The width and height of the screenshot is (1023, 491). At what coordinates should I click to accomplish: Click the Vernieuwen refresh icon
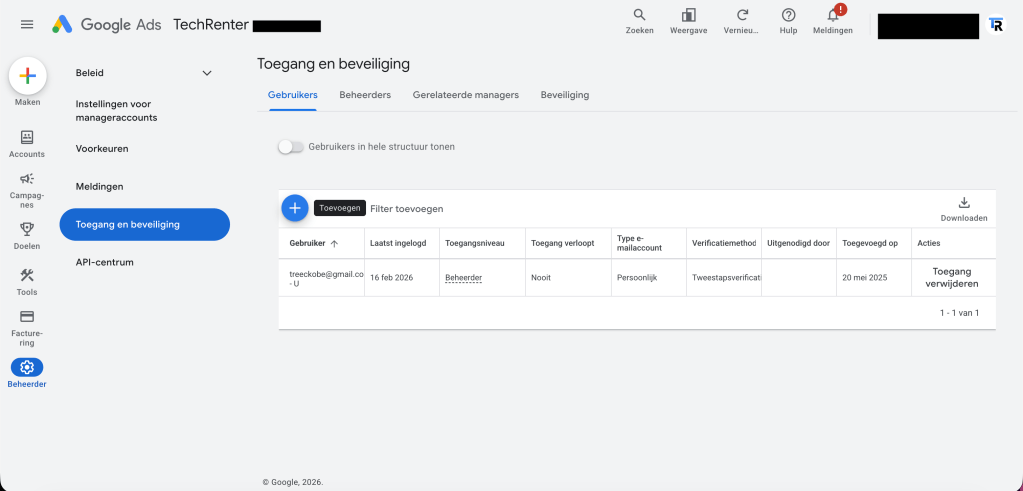coord(742,16)
